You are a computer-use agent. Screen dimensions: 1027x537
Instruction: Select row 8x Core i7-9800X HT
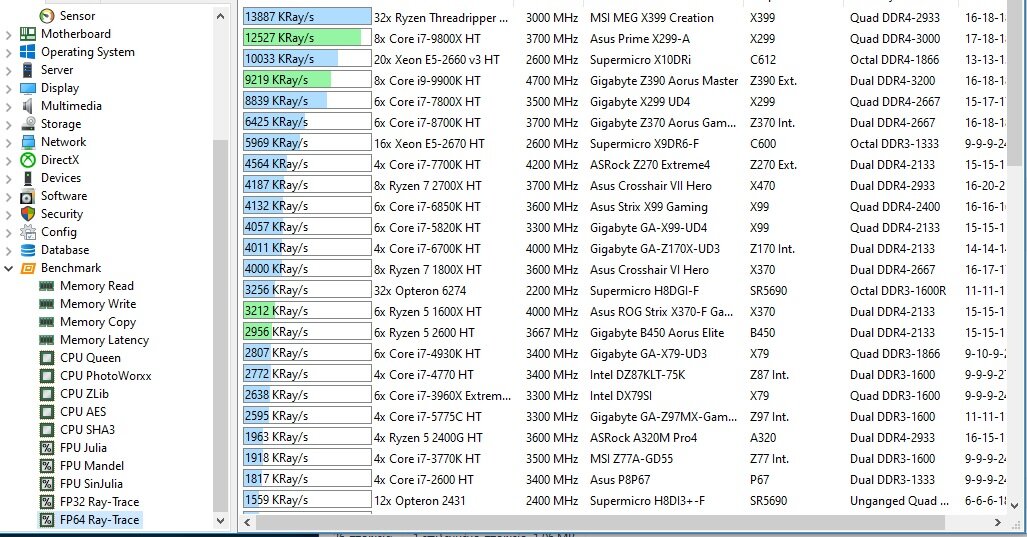click(x=427, y=39)
